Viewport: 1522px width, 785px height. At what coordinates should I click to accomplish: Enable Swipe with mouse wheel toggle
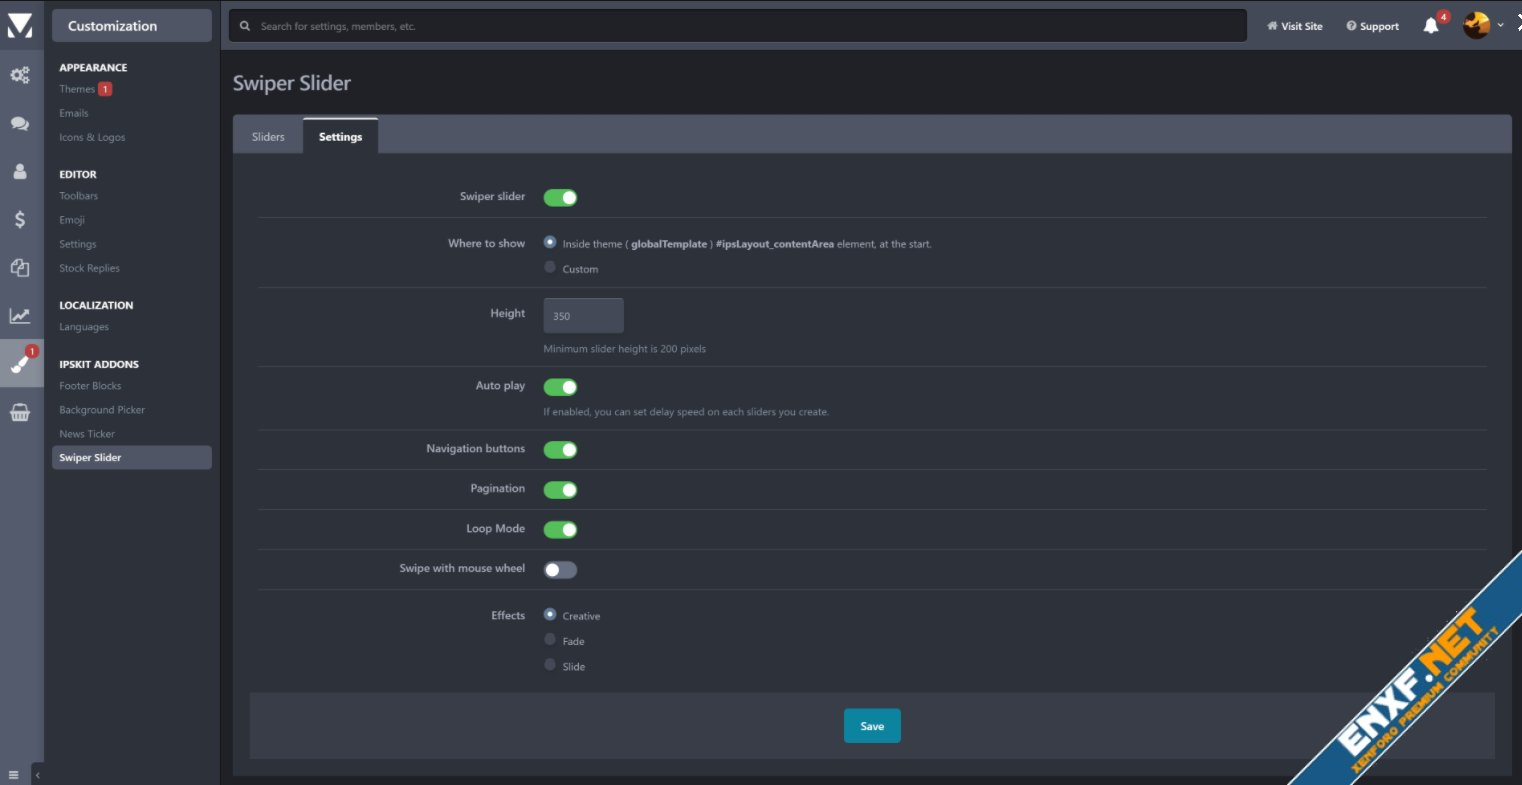click(560, 570)
